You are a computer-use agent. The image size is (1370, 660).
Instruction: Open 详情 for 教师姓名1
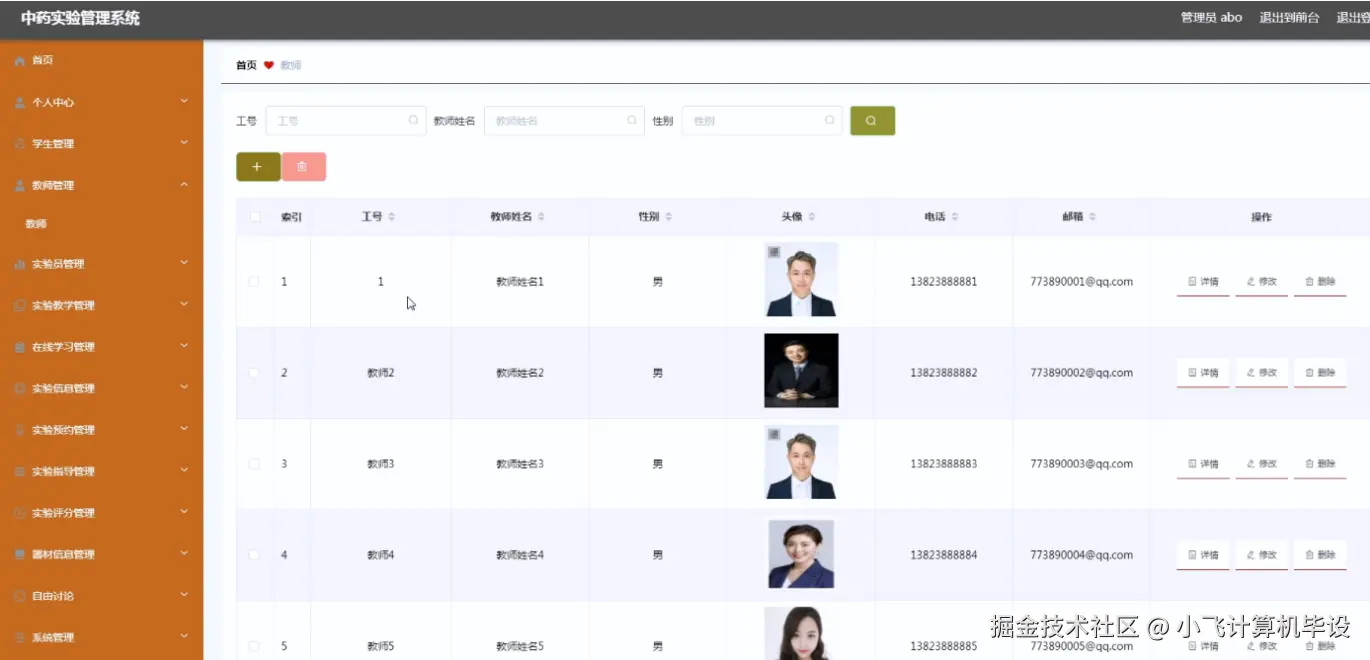click(1203, 282)
